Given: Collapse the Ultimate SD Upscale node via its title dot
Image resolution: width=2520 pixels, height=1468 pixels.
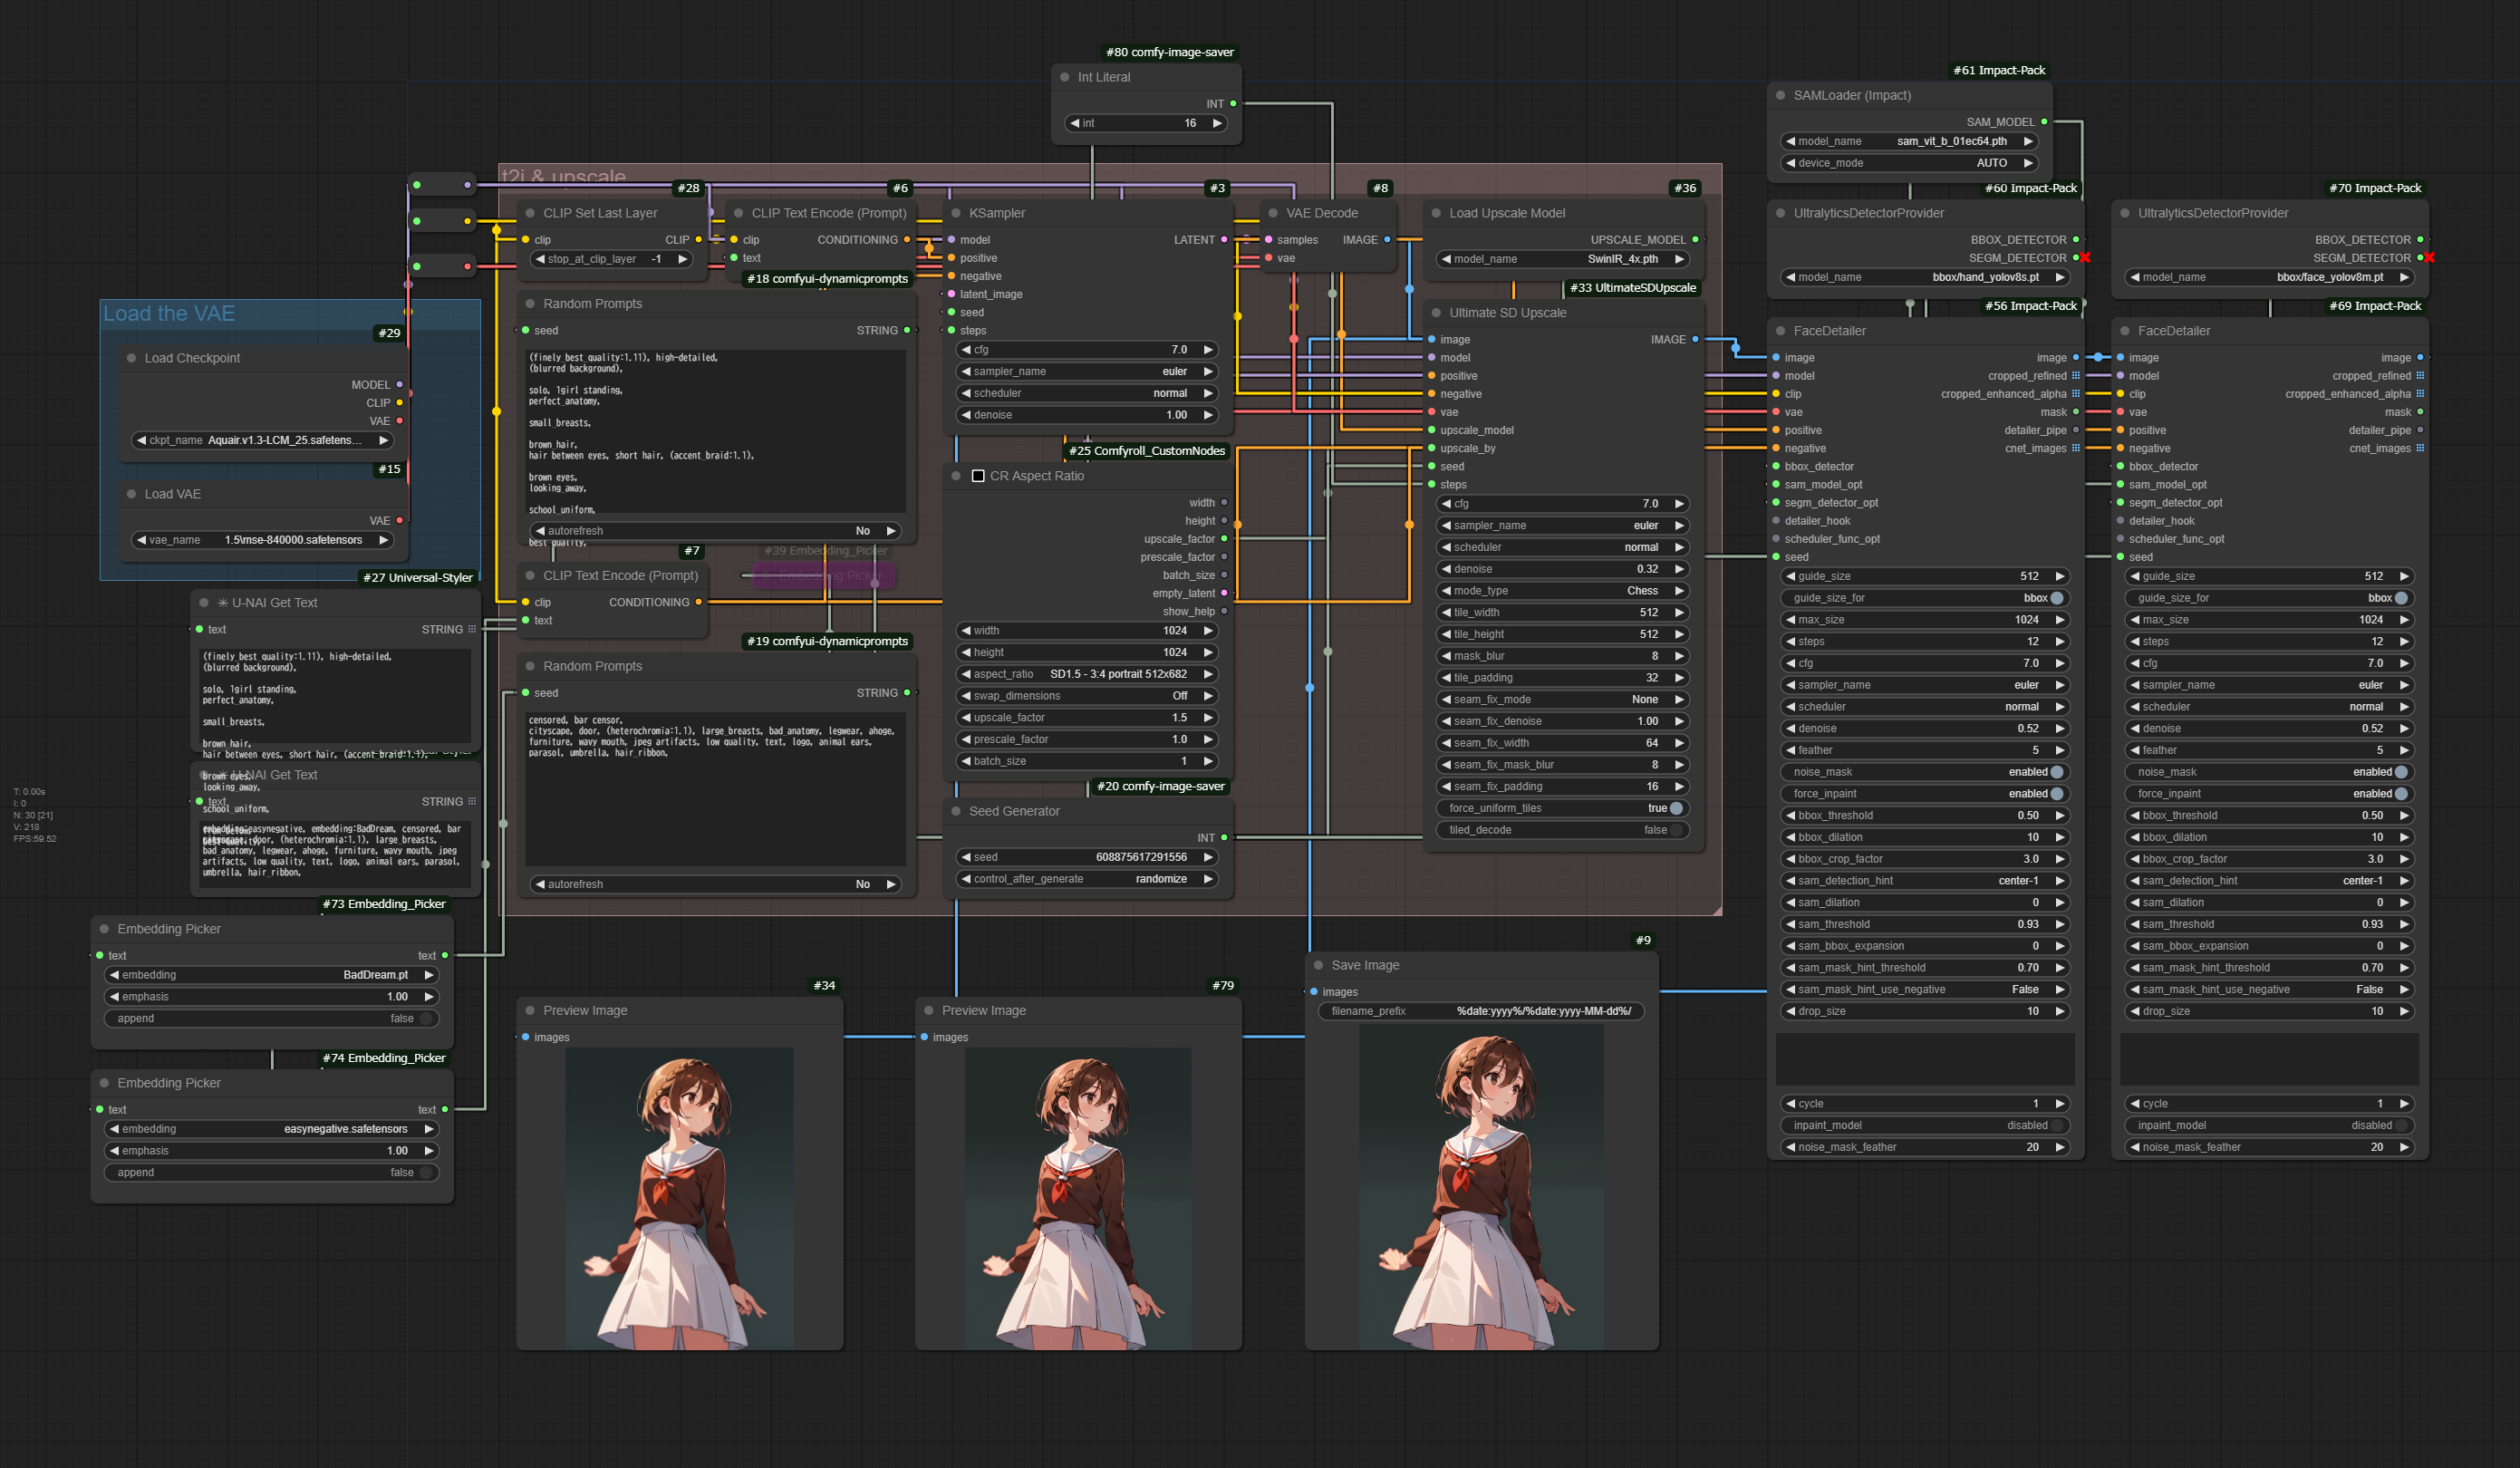Looking at the screenshot, I should (1436, 313).
